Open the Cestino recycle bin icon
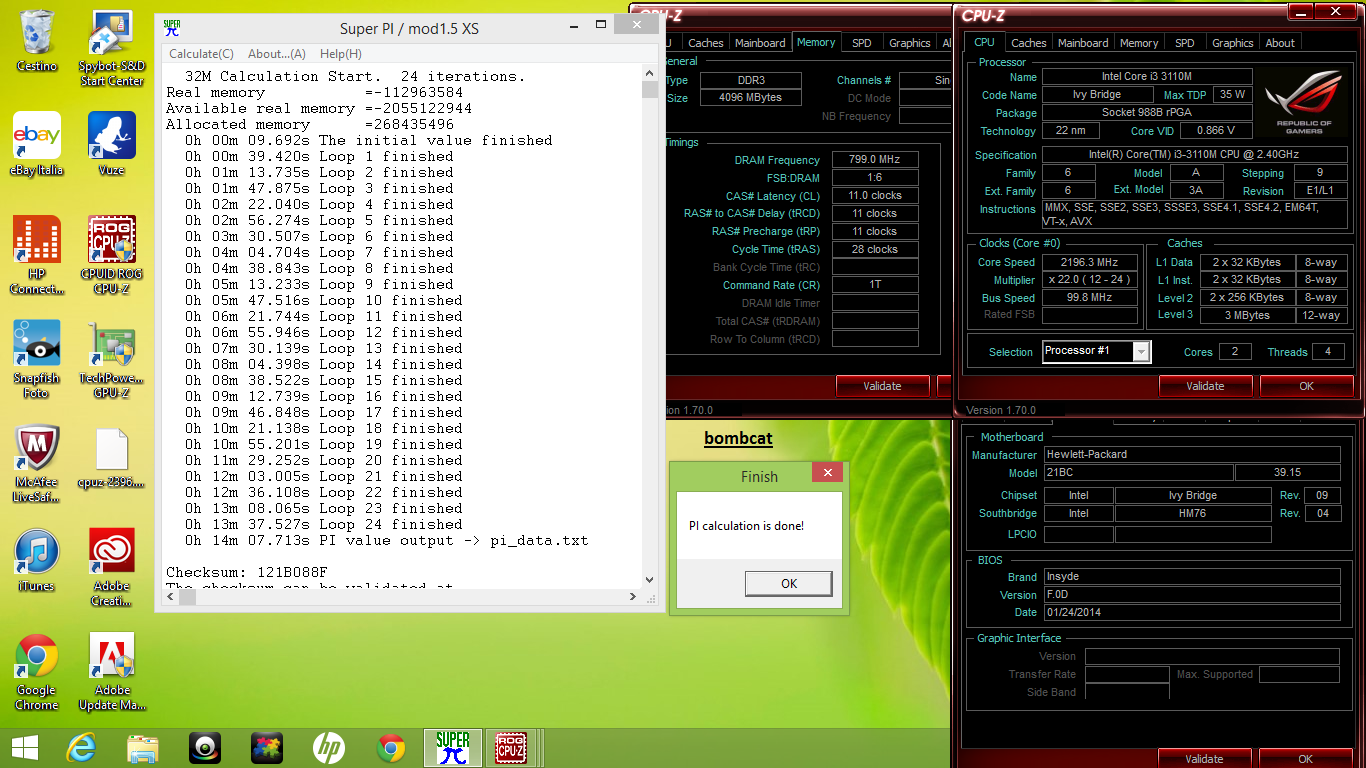The height and width of the screenshot is (768, 1366). click(37, 41)
